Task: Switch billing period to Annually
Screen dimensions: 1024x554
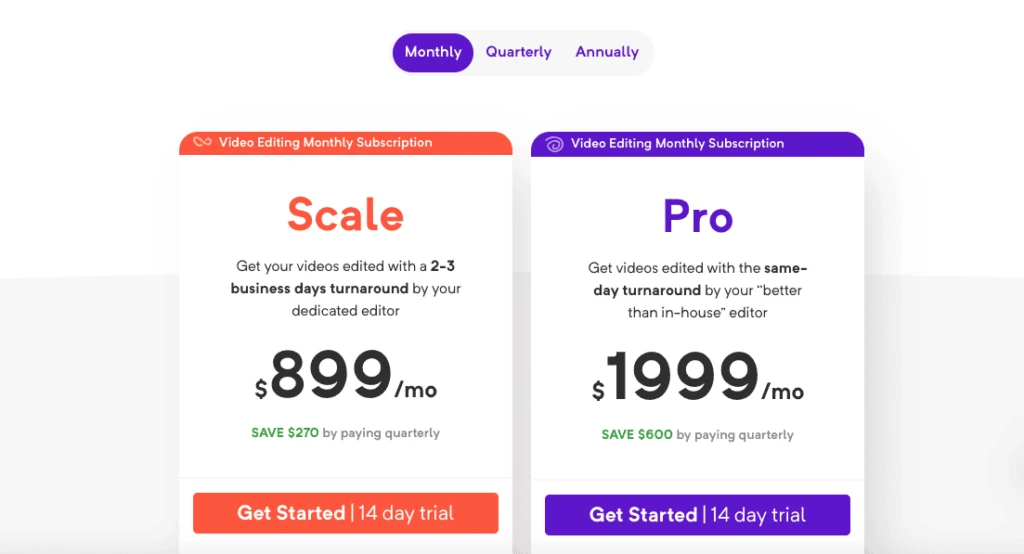Action: pyautogui.click(x=607, y=52)
